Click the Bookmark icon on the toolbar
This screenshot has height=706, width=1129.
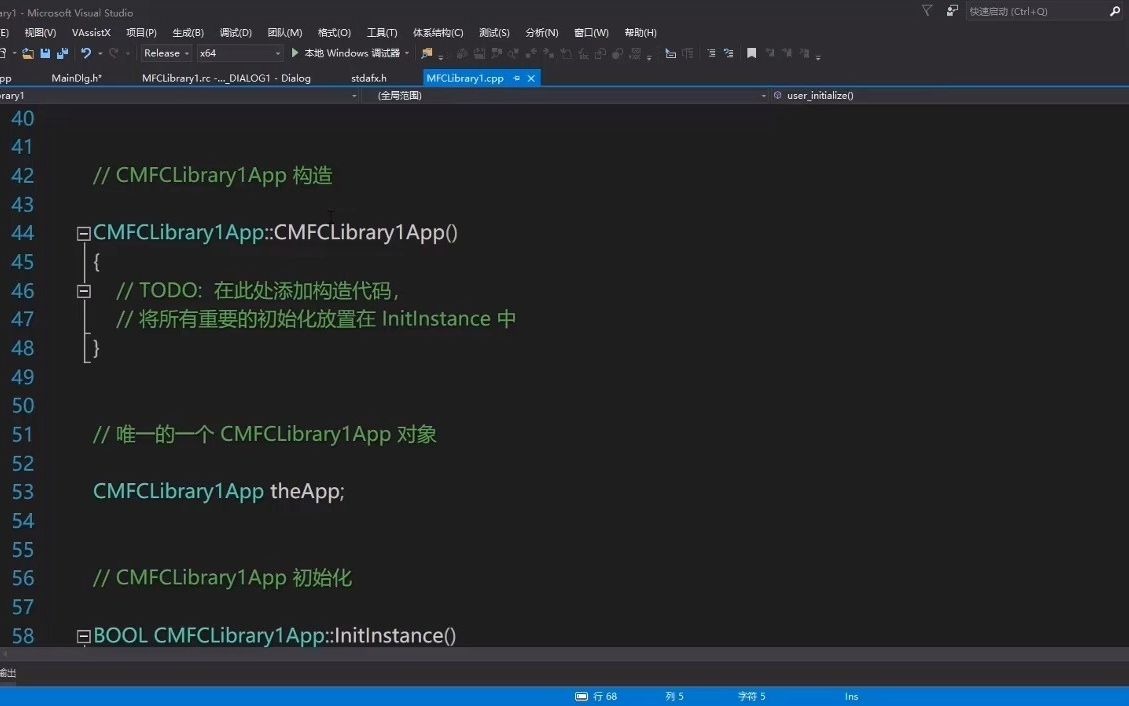(752, 53)
